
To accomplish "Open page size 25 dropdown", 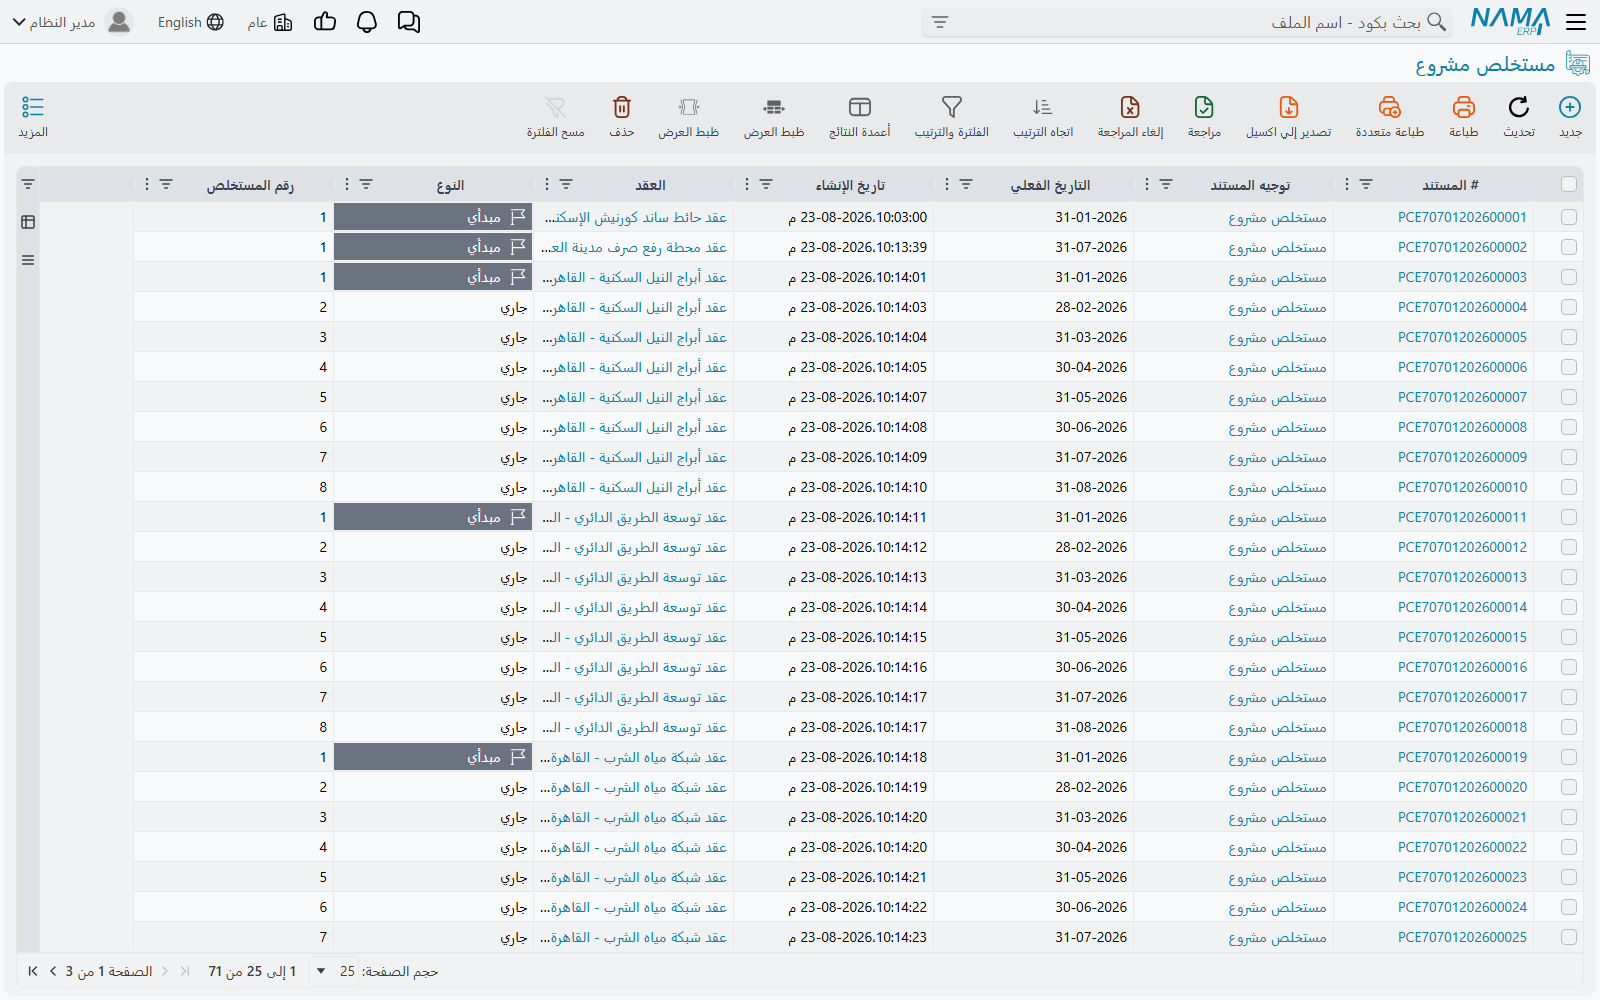I will (x=334, y=971).
